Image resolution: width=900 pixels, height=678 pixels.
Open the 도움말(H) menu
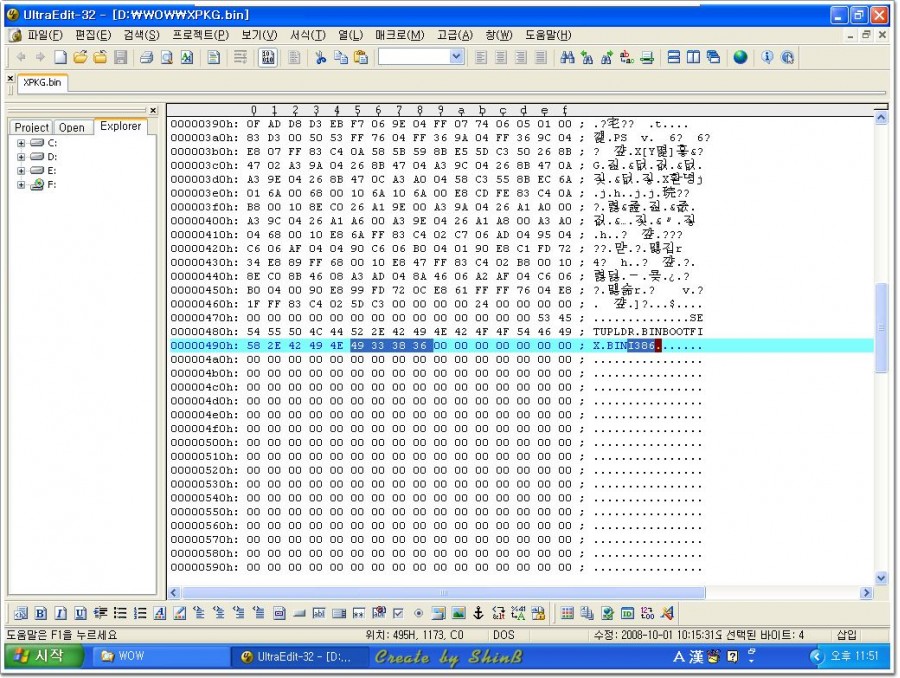[x=548, y=35]
